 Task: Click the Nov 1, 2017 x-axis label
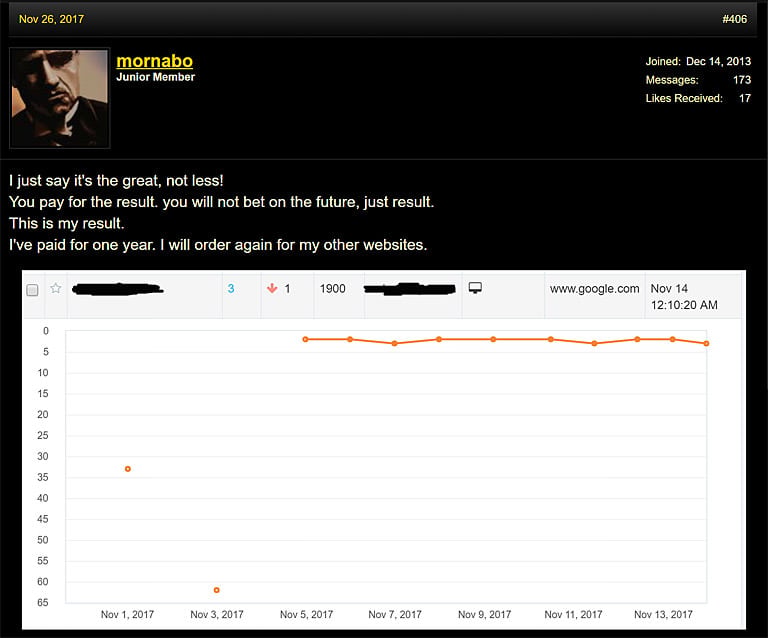(x=127, y=614)
